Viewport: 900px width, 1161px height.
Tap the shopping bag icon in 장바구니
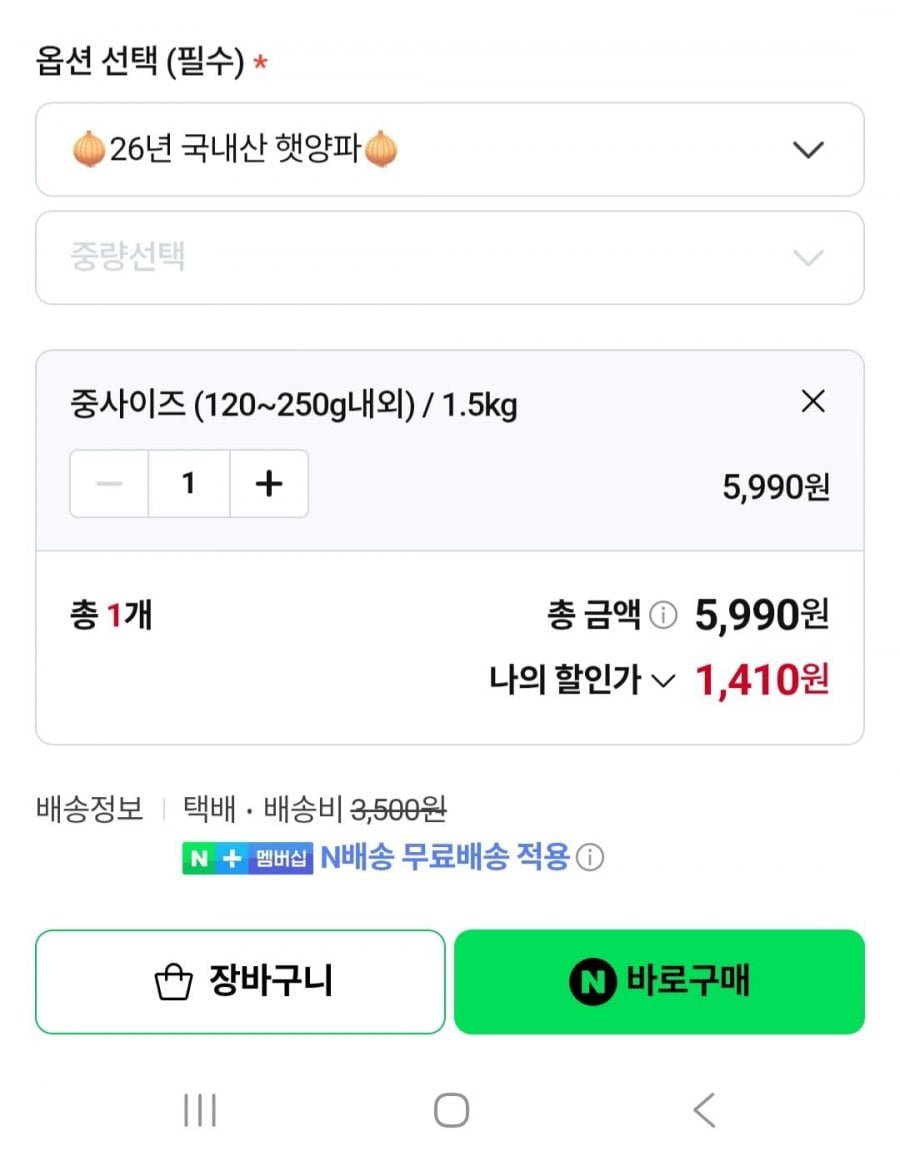click(173, 982)
